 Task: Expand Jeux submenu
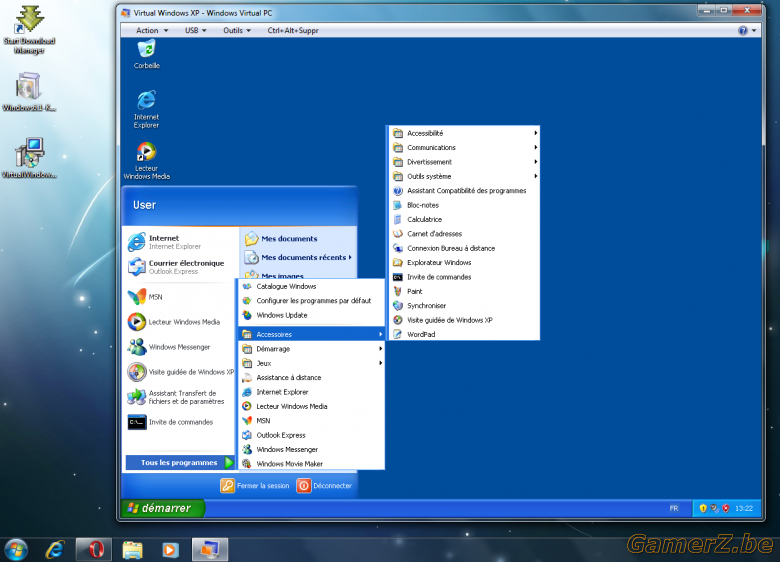(x=311, y=363)
